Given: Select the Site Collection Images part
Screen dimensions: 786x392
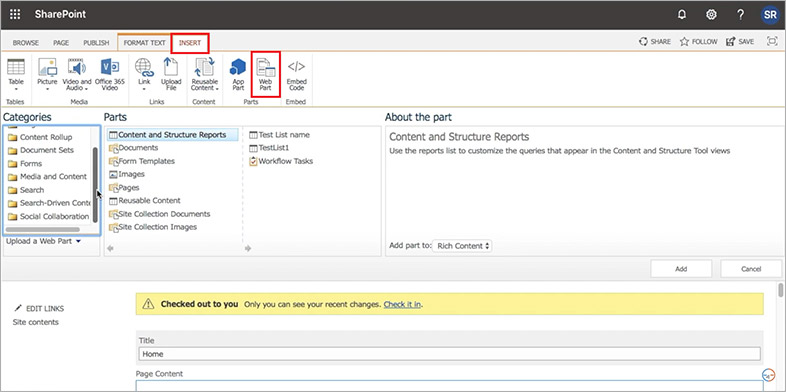Looking at the screenshot, I should coord(153,227).
